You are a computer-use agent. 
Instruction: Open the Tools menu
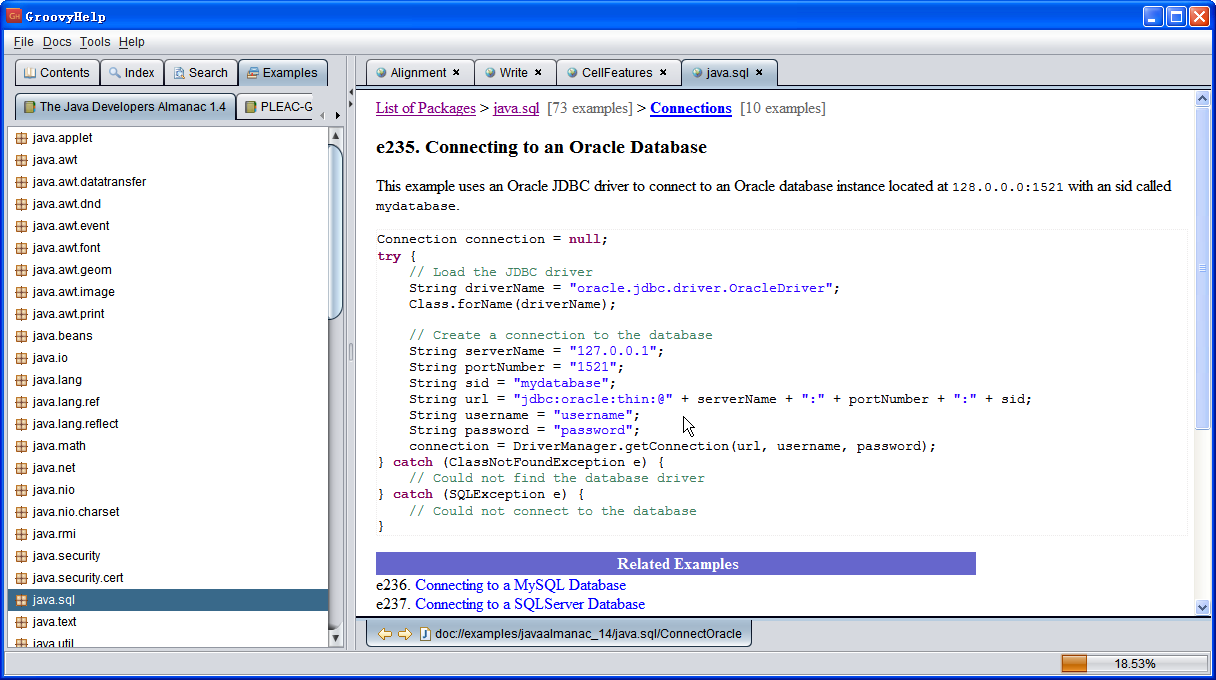point(95,42)
